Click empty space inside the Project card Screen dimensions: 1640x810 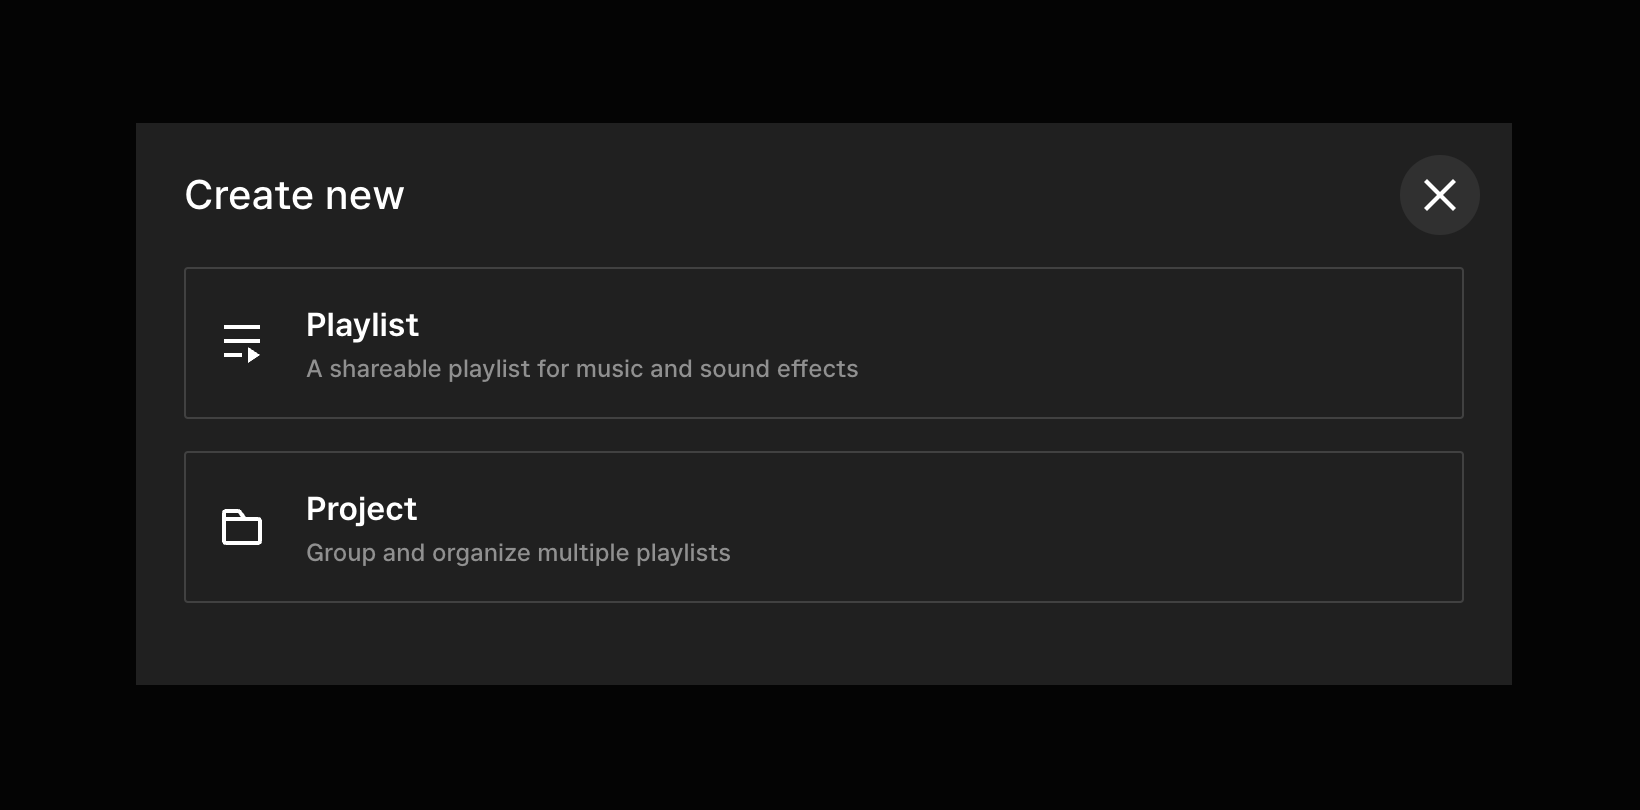(x=1150, y=527)
